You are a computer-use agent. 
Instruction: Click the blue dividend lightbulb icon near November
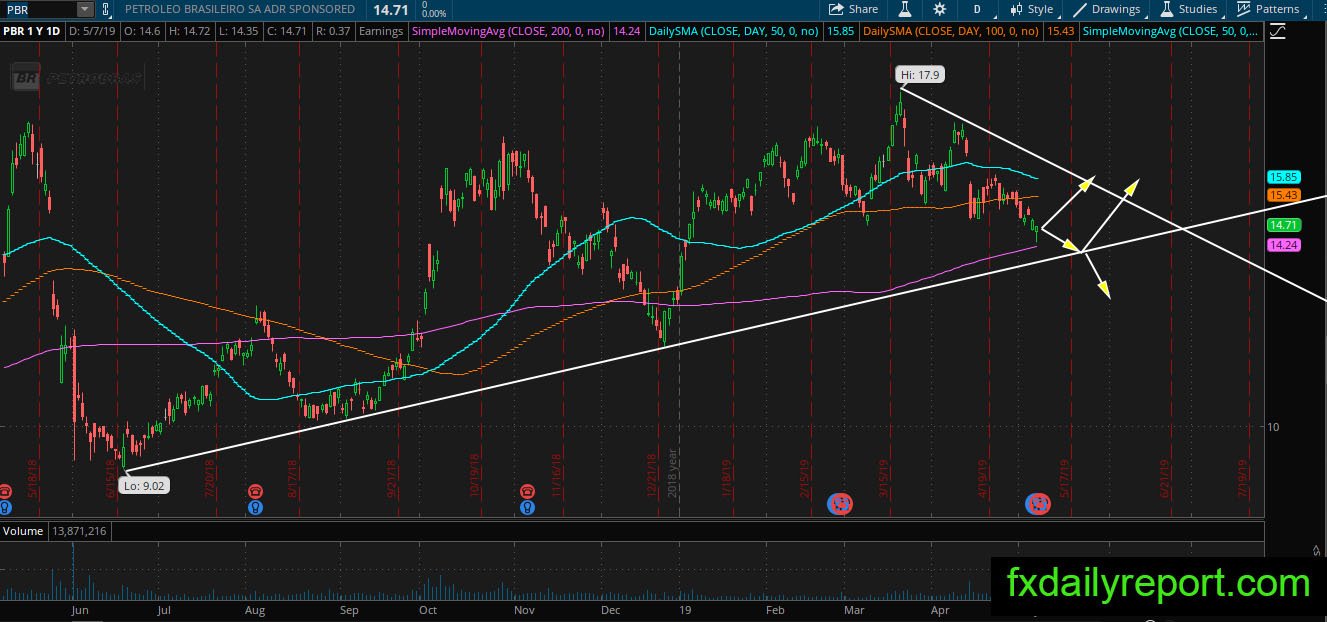tap(527, 507)
